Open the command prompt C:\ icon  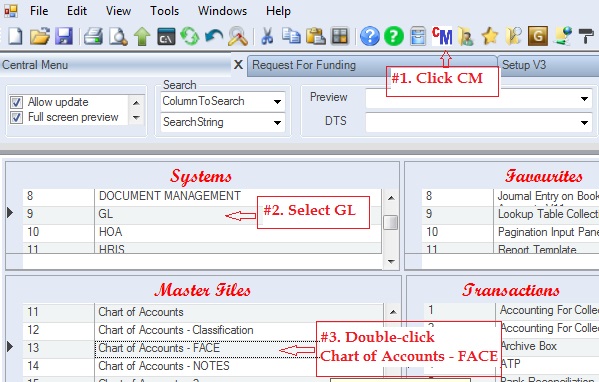[x=166, y=37]
